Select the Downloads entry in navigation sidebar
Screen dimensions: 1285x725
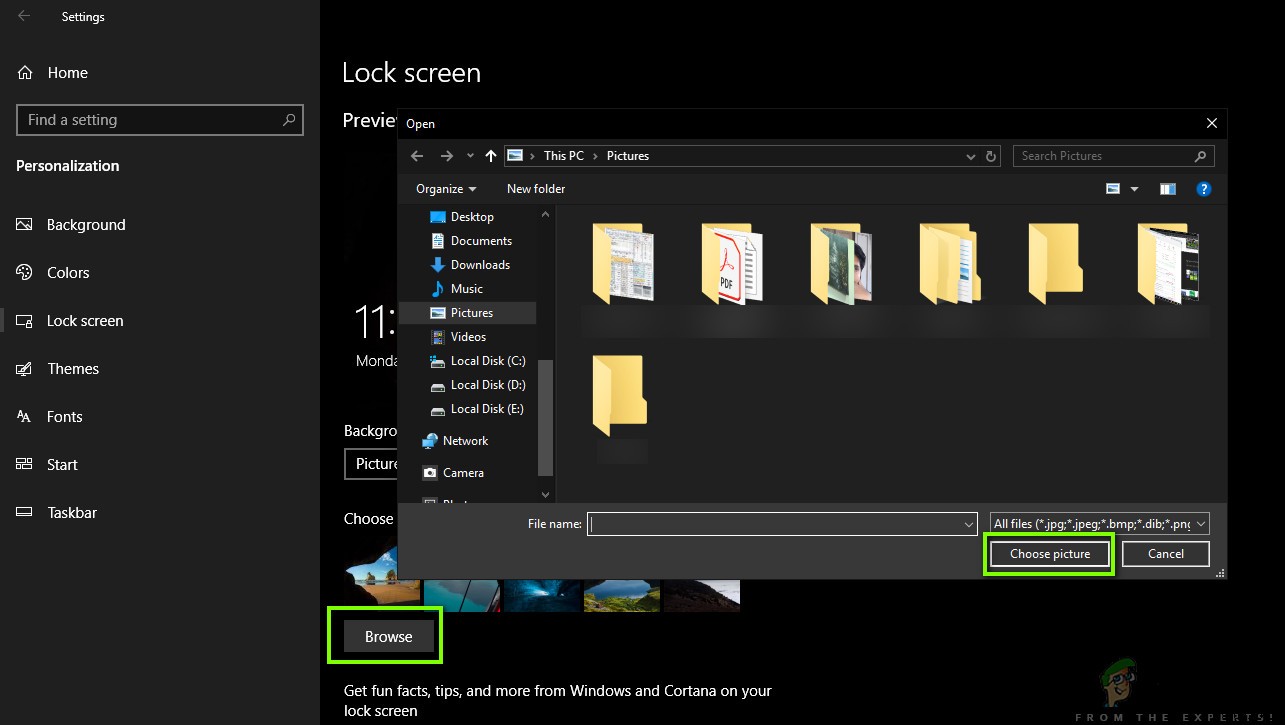point(478,264)
